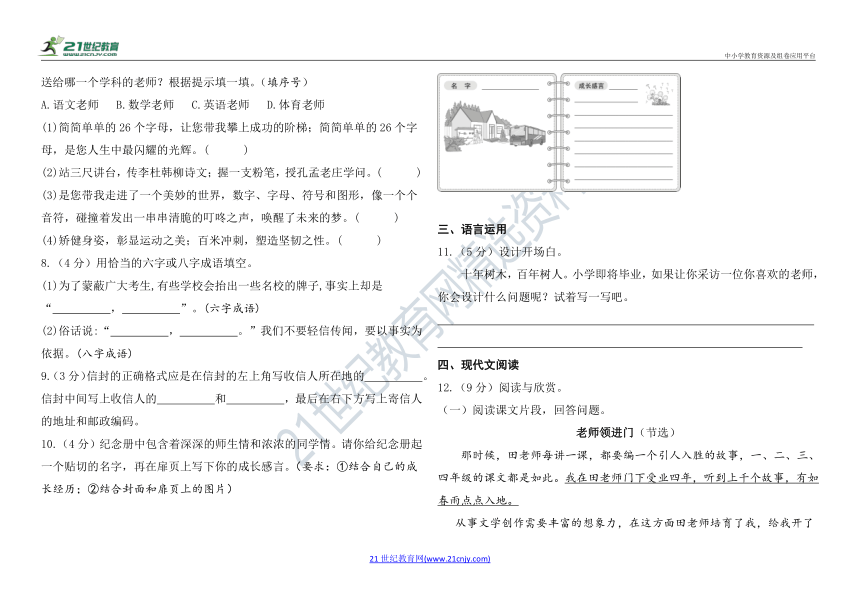Click the question line 12.(9分)阅读与欣赏。
The height and width of the screenshot is (608, 860).
(500, 388)
